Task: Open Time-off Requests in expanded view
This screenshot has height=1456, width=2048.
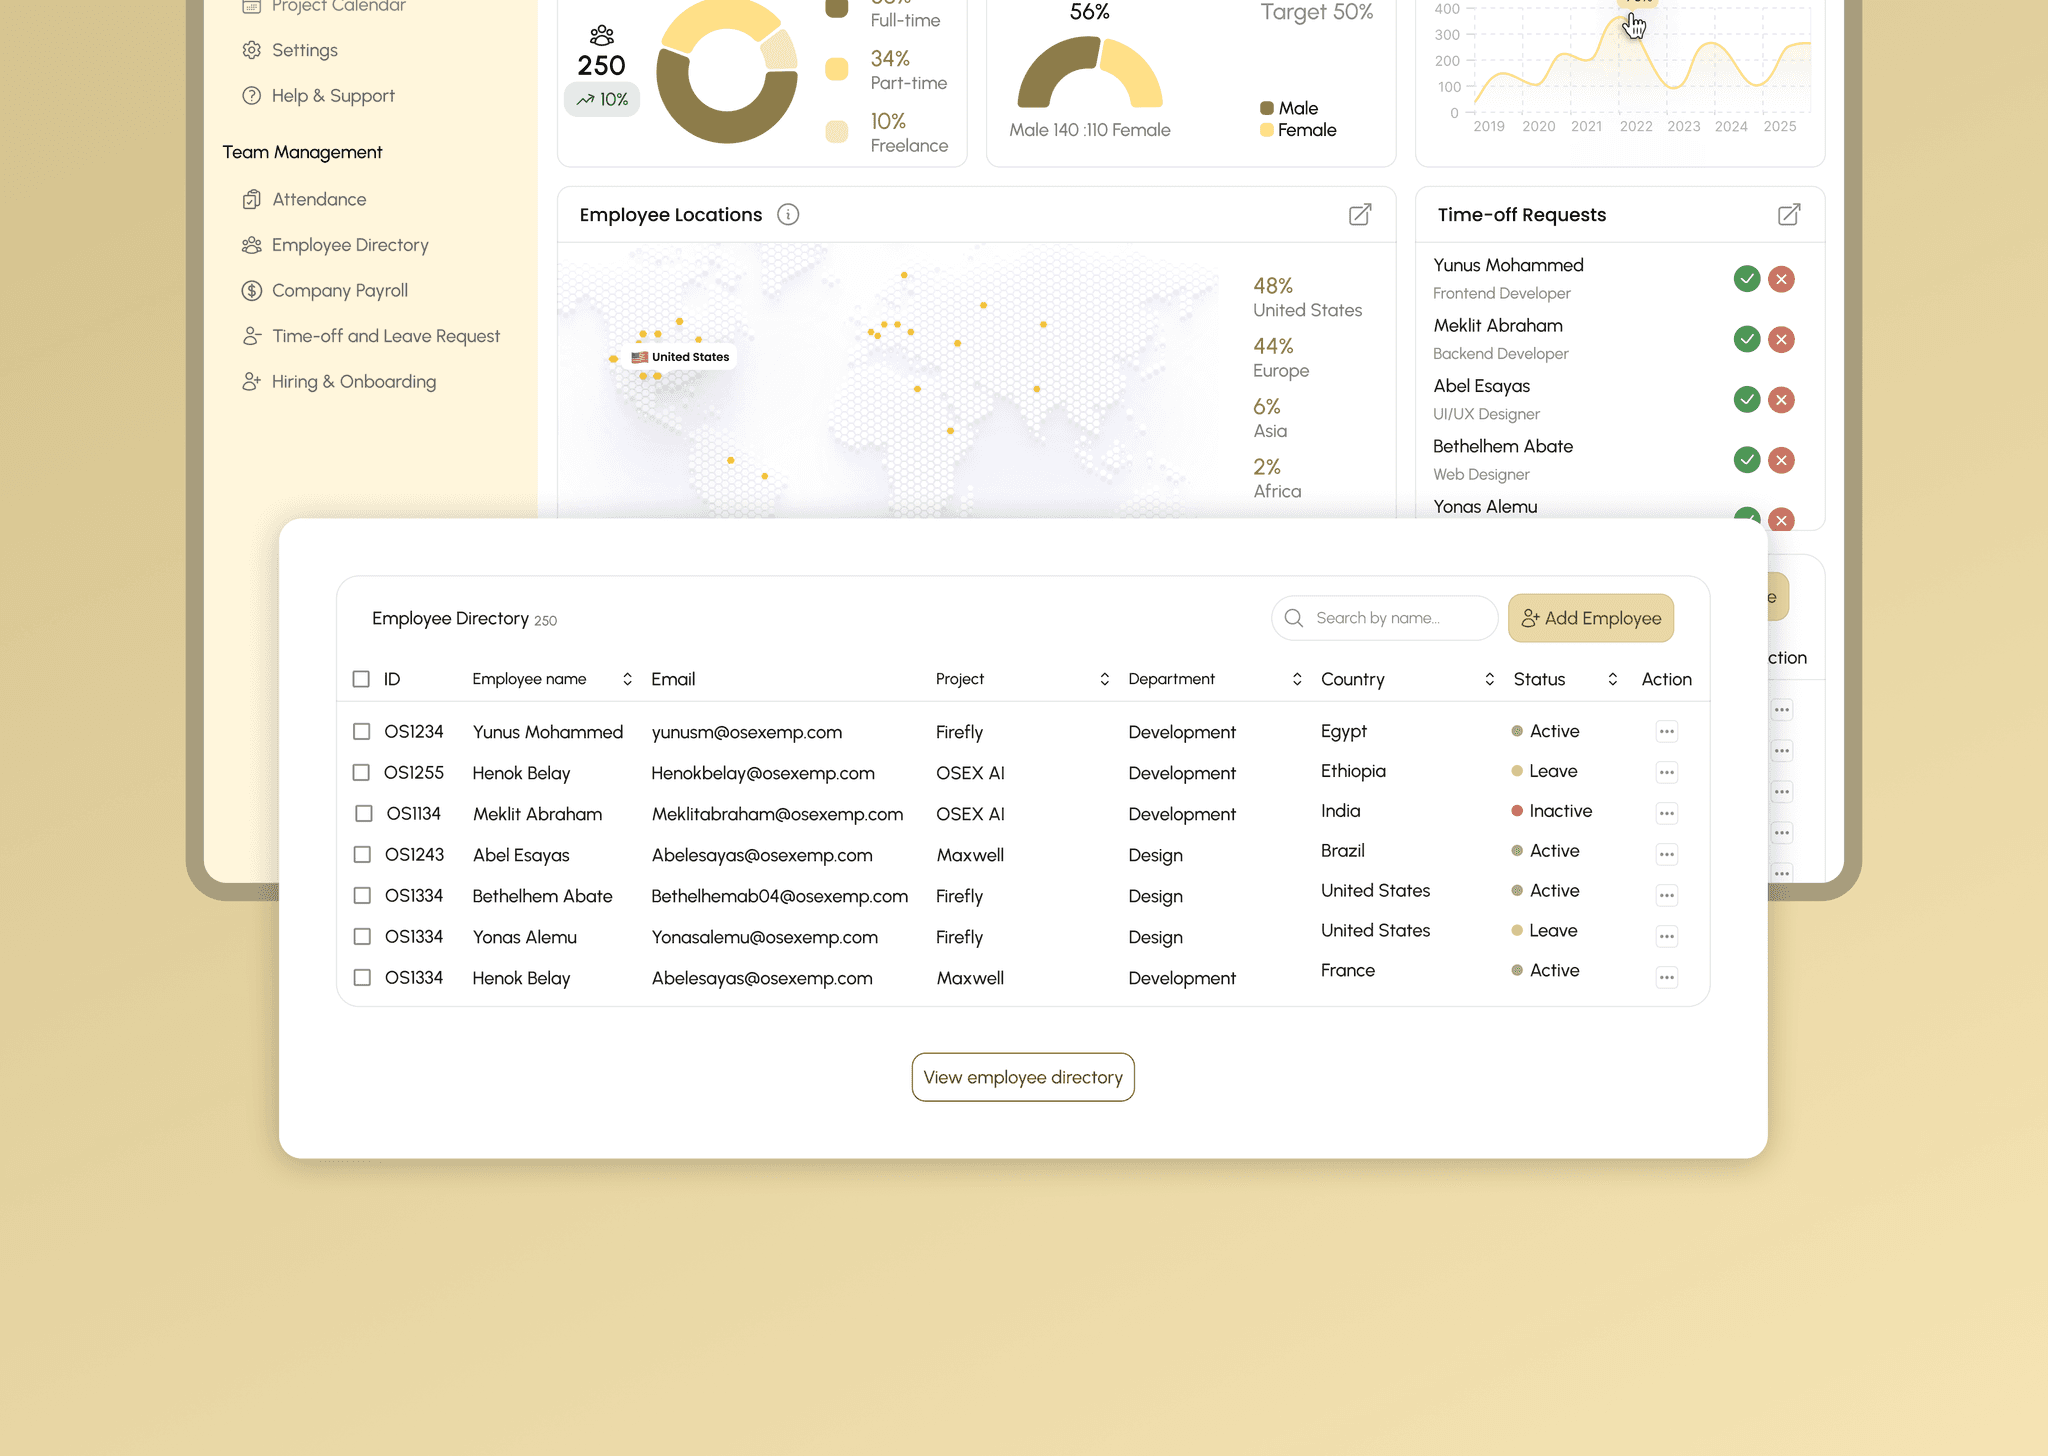Action: tap(1789, 215)
